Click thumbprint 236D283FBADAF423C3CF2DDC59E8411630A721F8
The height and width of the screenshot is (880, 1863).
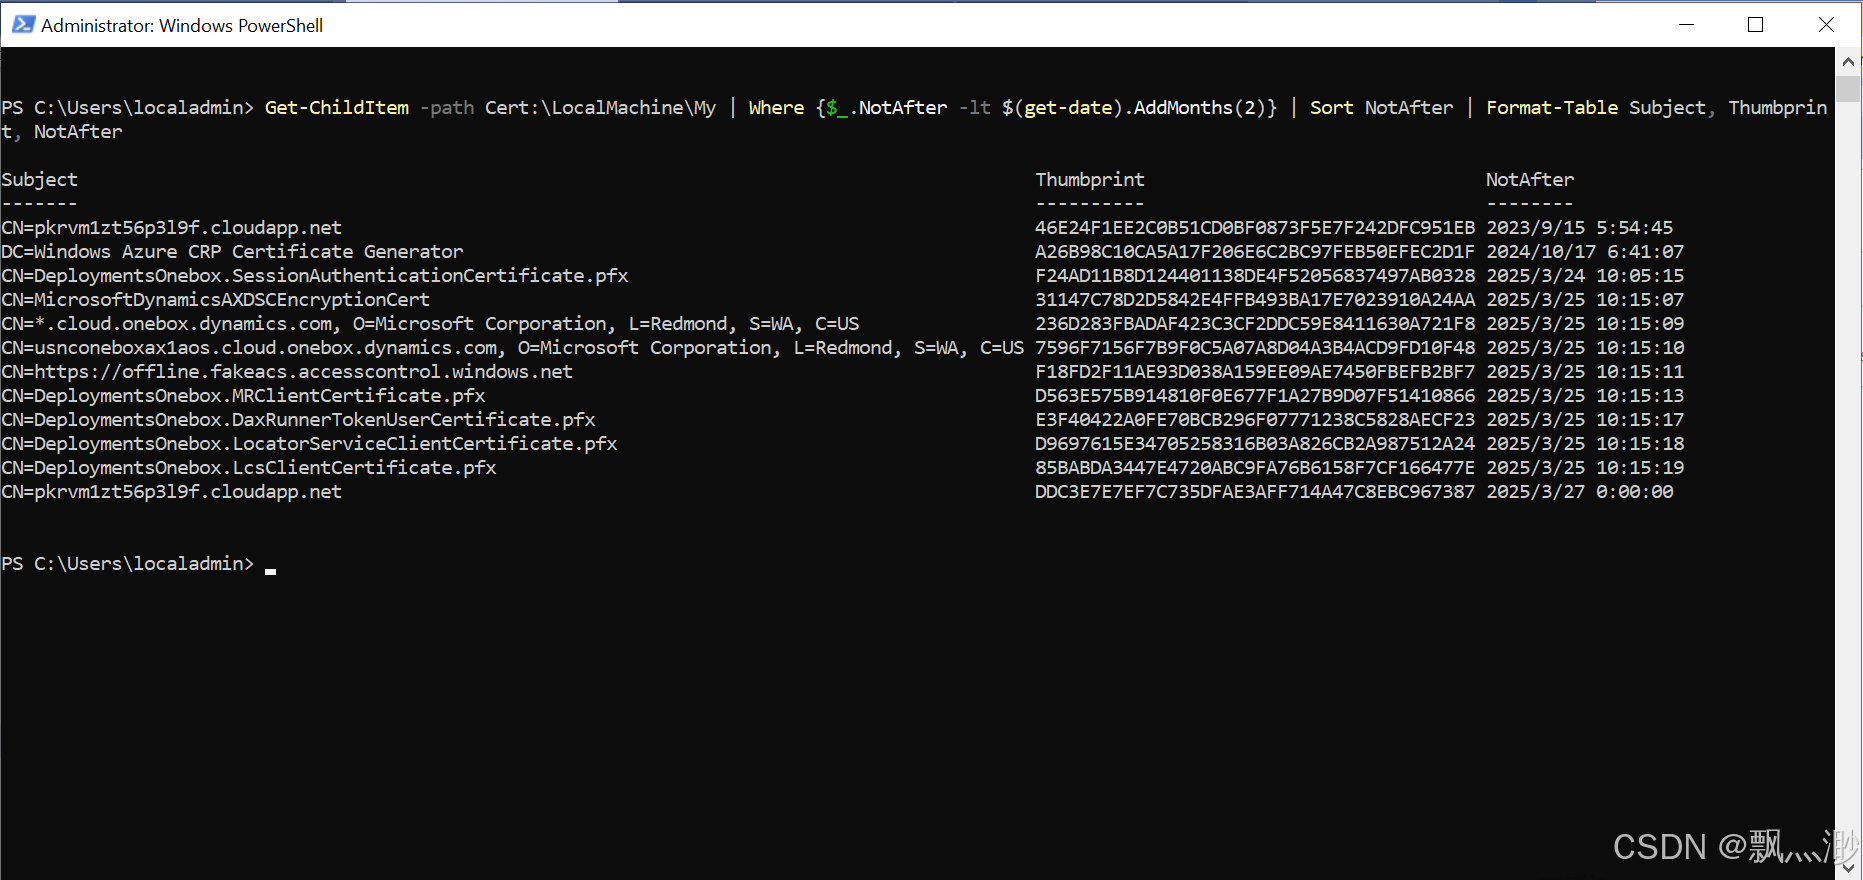(x=1255, y=324)
